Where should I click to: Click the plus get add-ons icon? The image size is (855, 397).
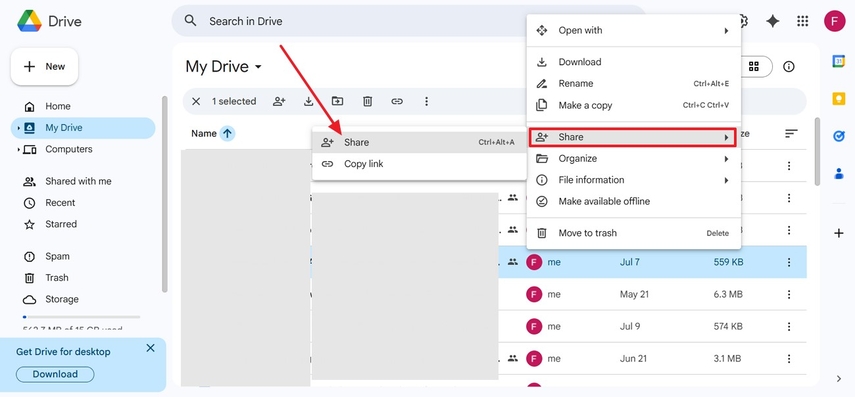839,233
